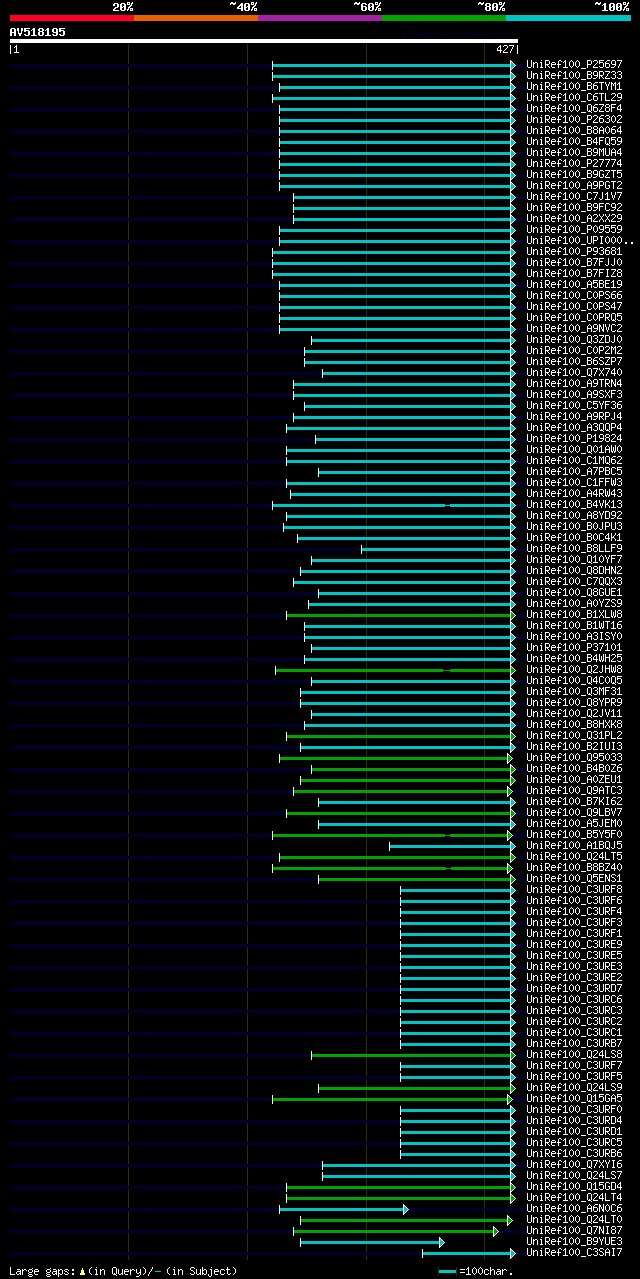Viewport: 640px width, 1279px height.
Task: Select label UniRef100_Q31PL2
Action: 574,735
